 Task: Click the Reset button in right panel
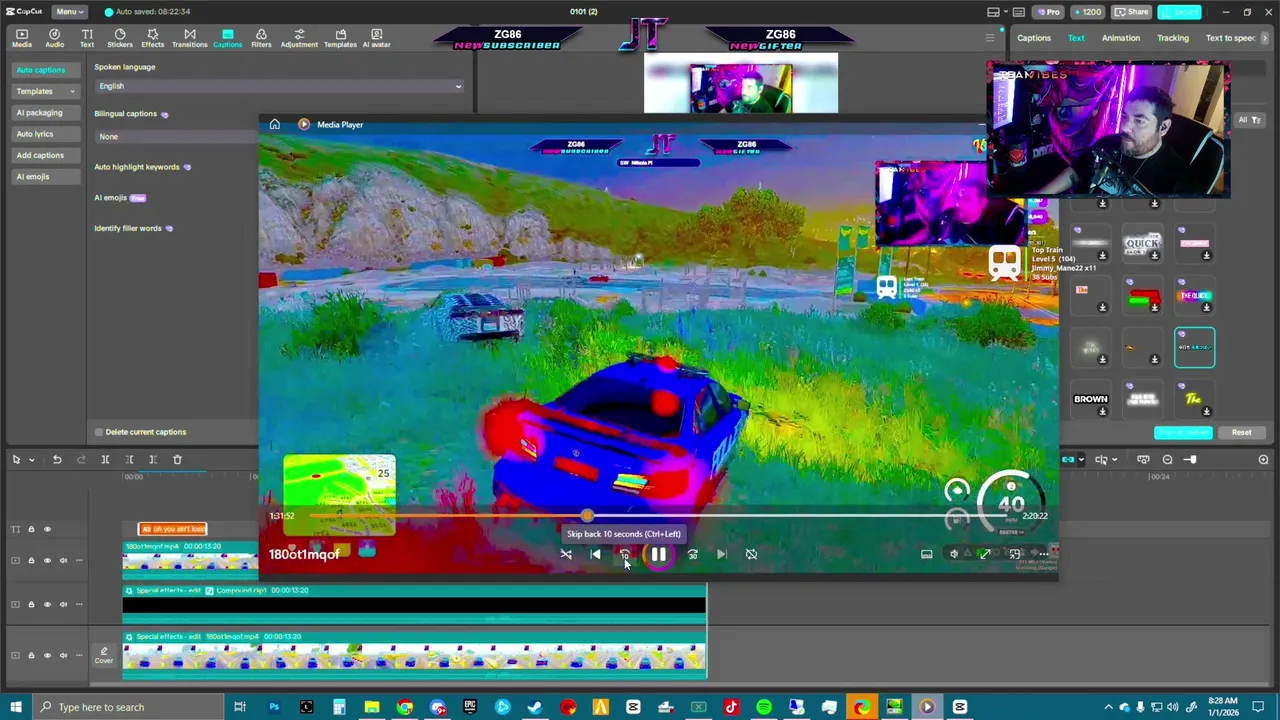[x=1241, y=433]
